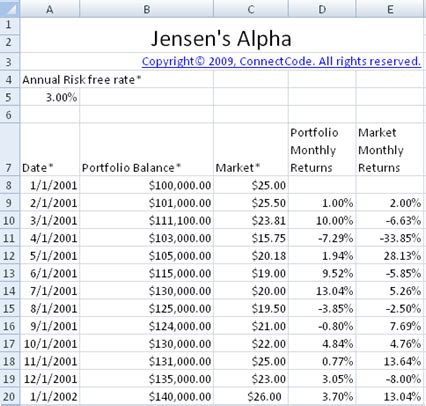Image resolution: width=426 pixels, height=406 pixels.
Task: Click the Portfolio Monthly Returns header cell
Action: click(322, 149)
